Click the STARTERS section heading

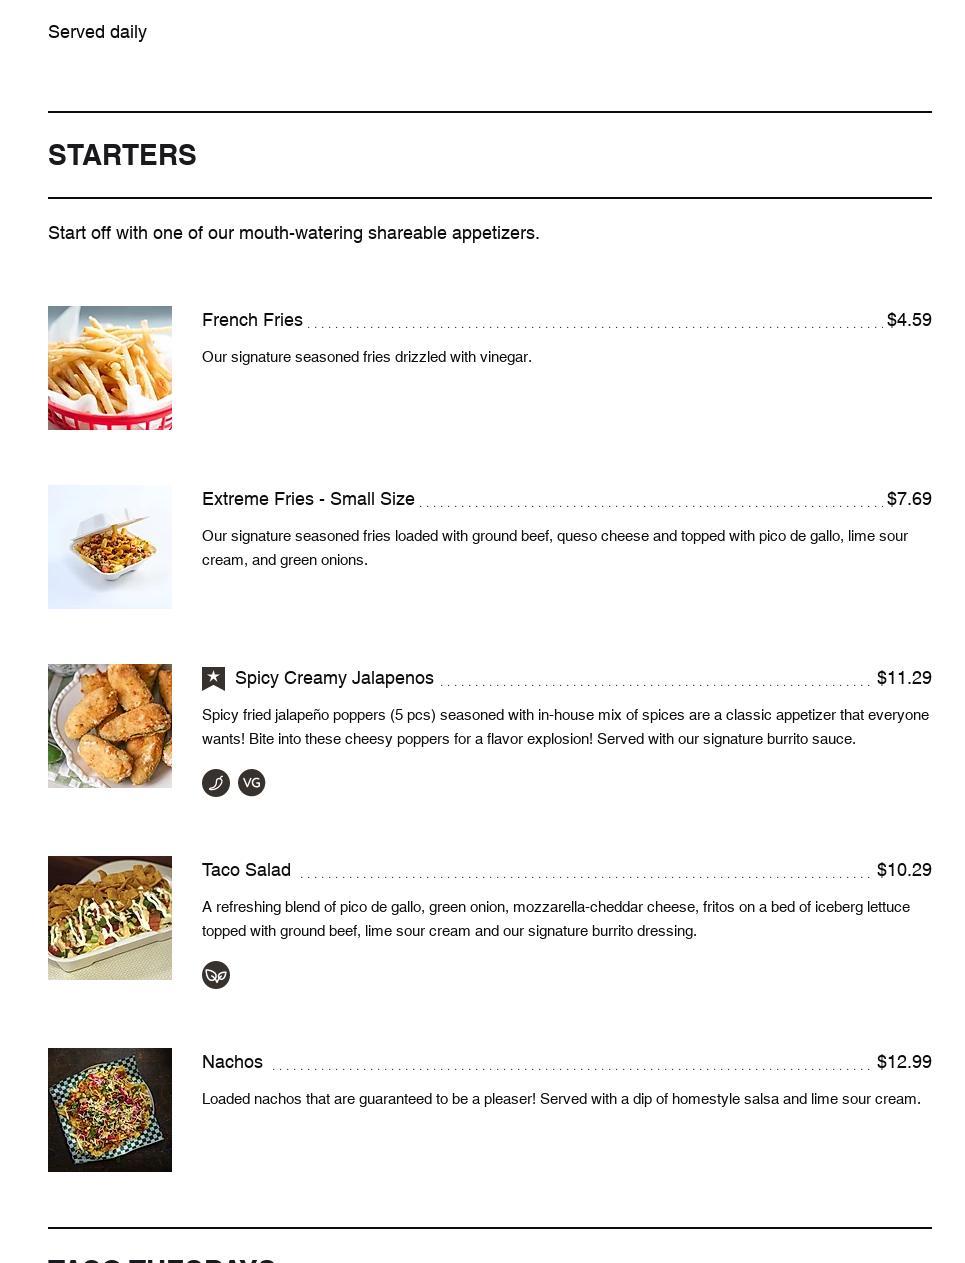[122, 155]
